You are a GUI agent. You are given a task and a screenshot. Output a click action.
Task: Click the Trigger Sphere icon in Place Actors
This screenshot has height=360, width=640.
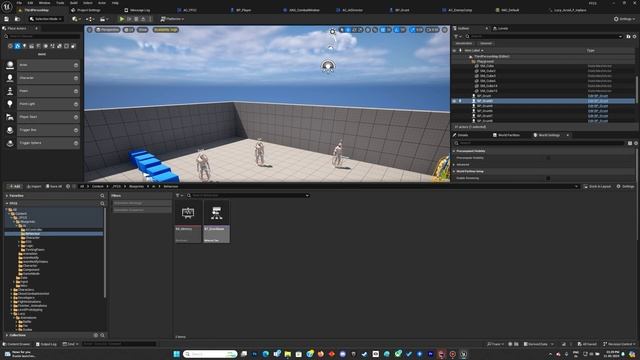(10, 143)
